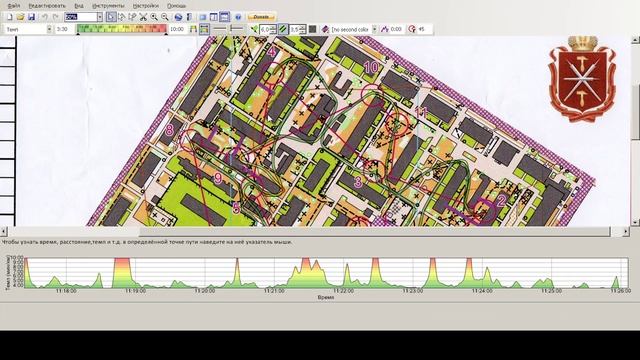Open the Файл menu
The width and height of the screenshot is (640, 360).
click(13, 6)
